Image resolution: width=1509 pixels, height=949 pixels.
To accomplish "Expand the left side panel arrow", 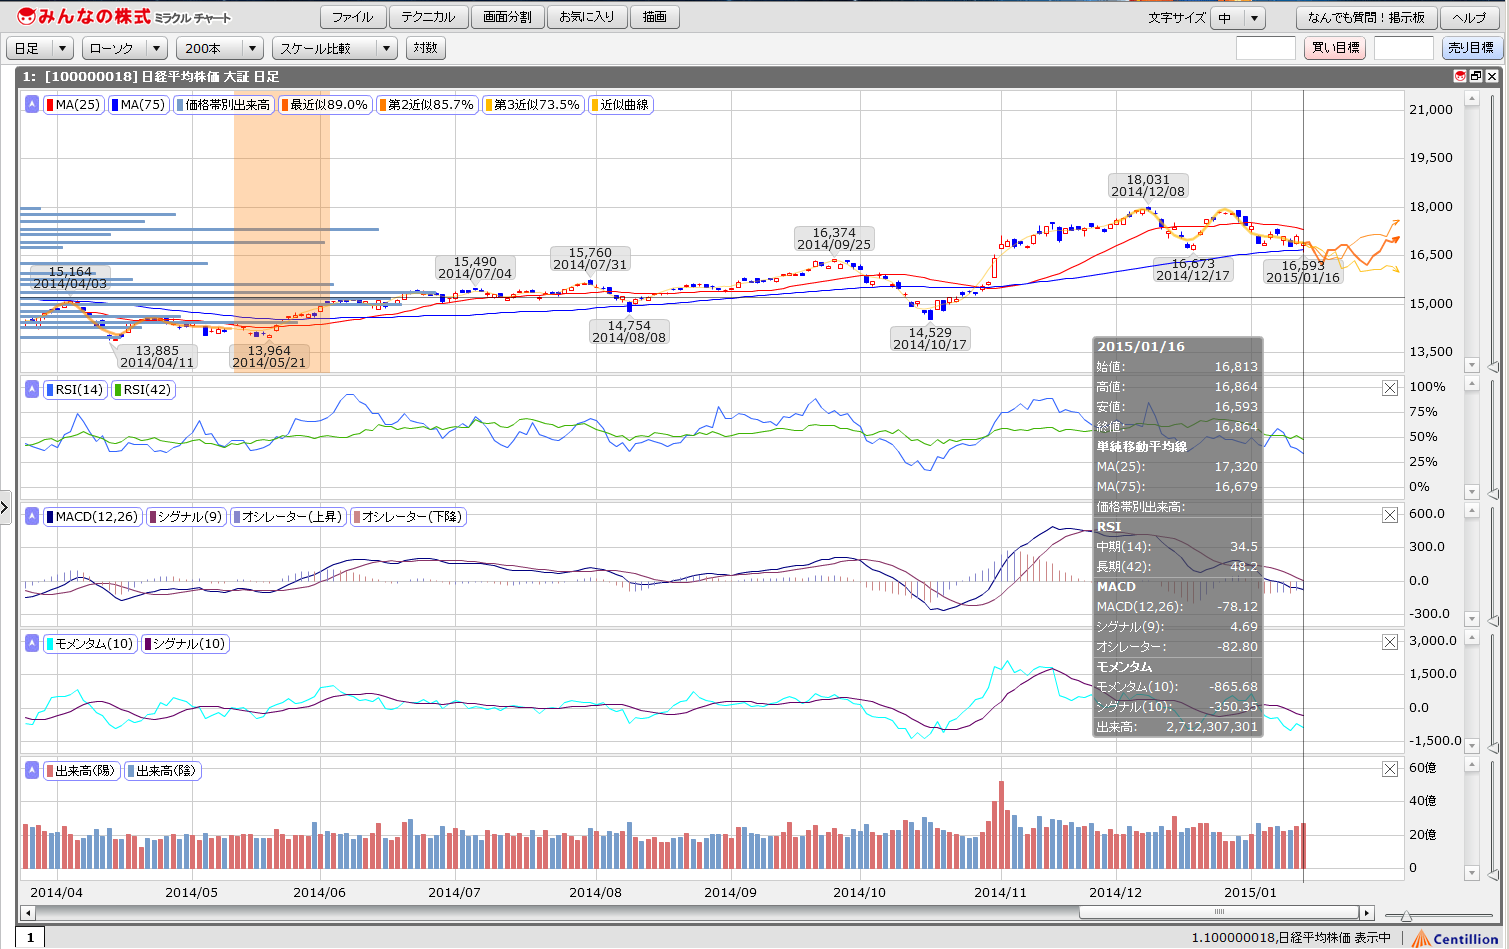I will [x=5, y=508].
